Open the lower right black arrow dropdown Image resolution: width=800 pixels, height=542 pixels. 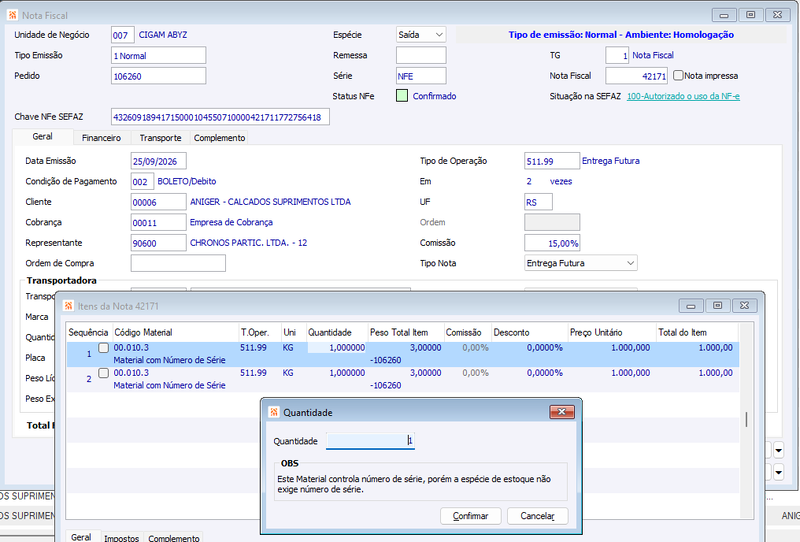pos(779,472)
